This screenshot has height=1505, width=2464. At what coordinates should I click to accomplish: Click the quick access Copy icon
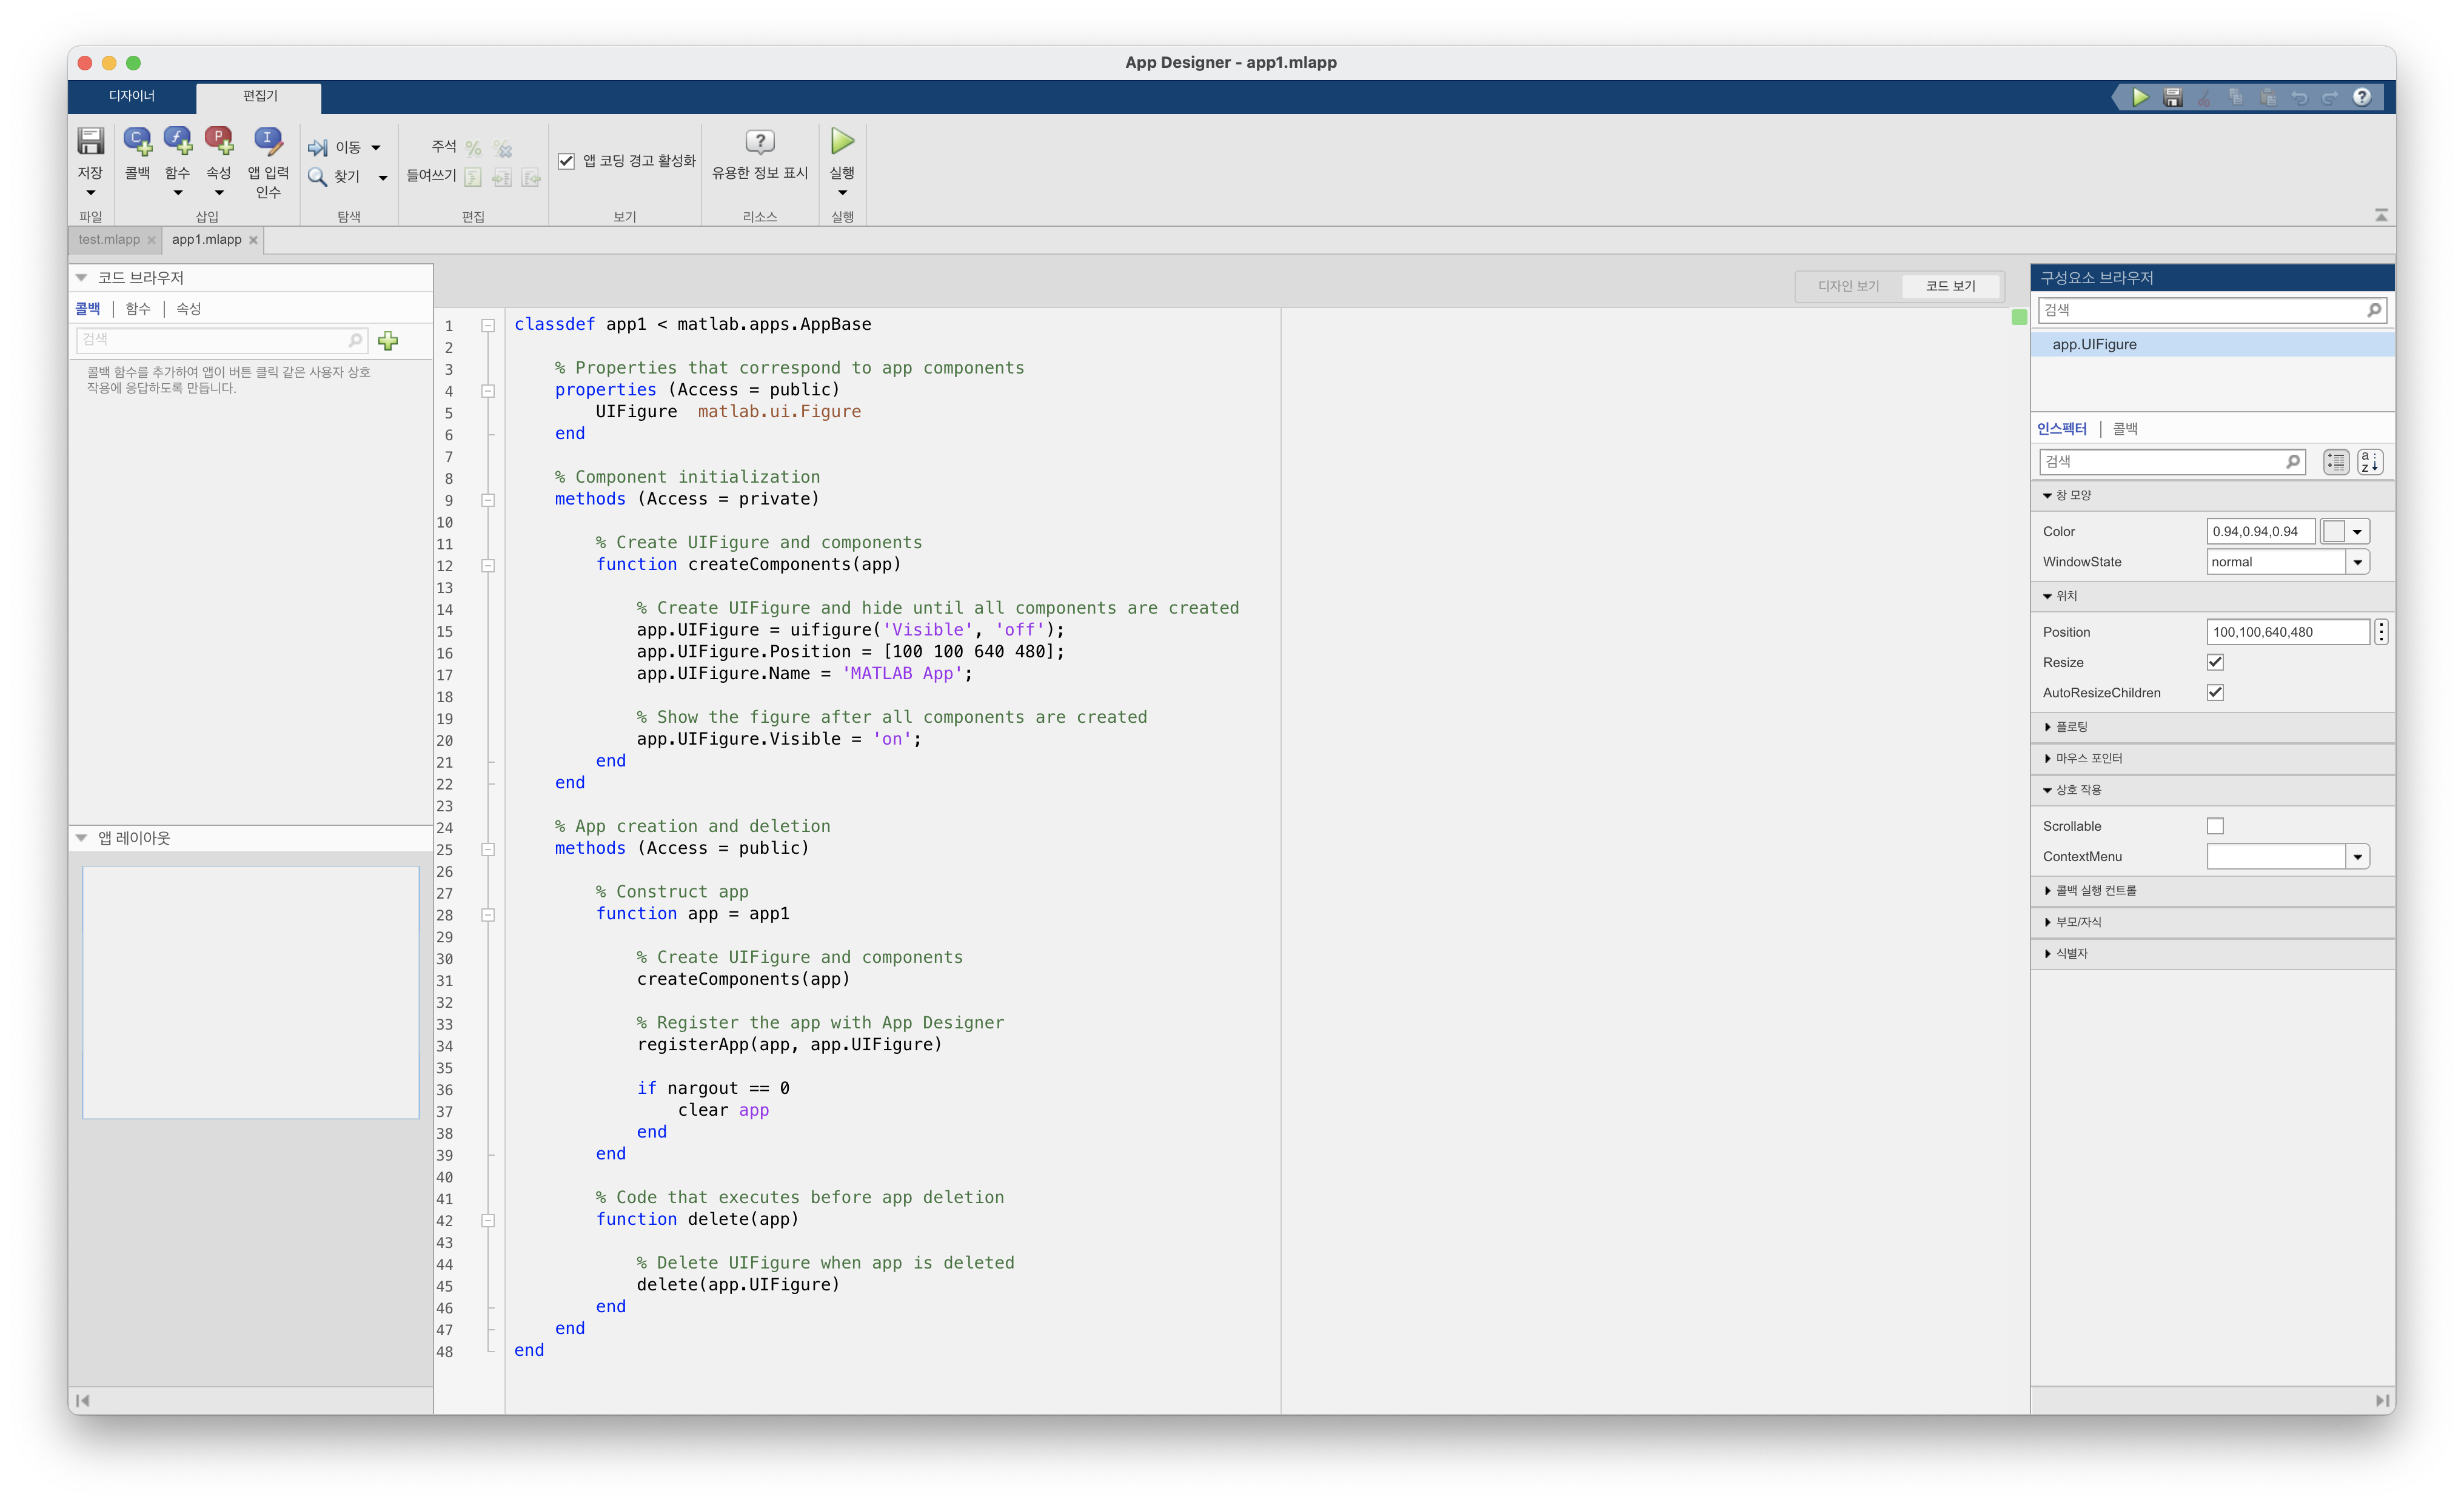(x=2236, y=97)
